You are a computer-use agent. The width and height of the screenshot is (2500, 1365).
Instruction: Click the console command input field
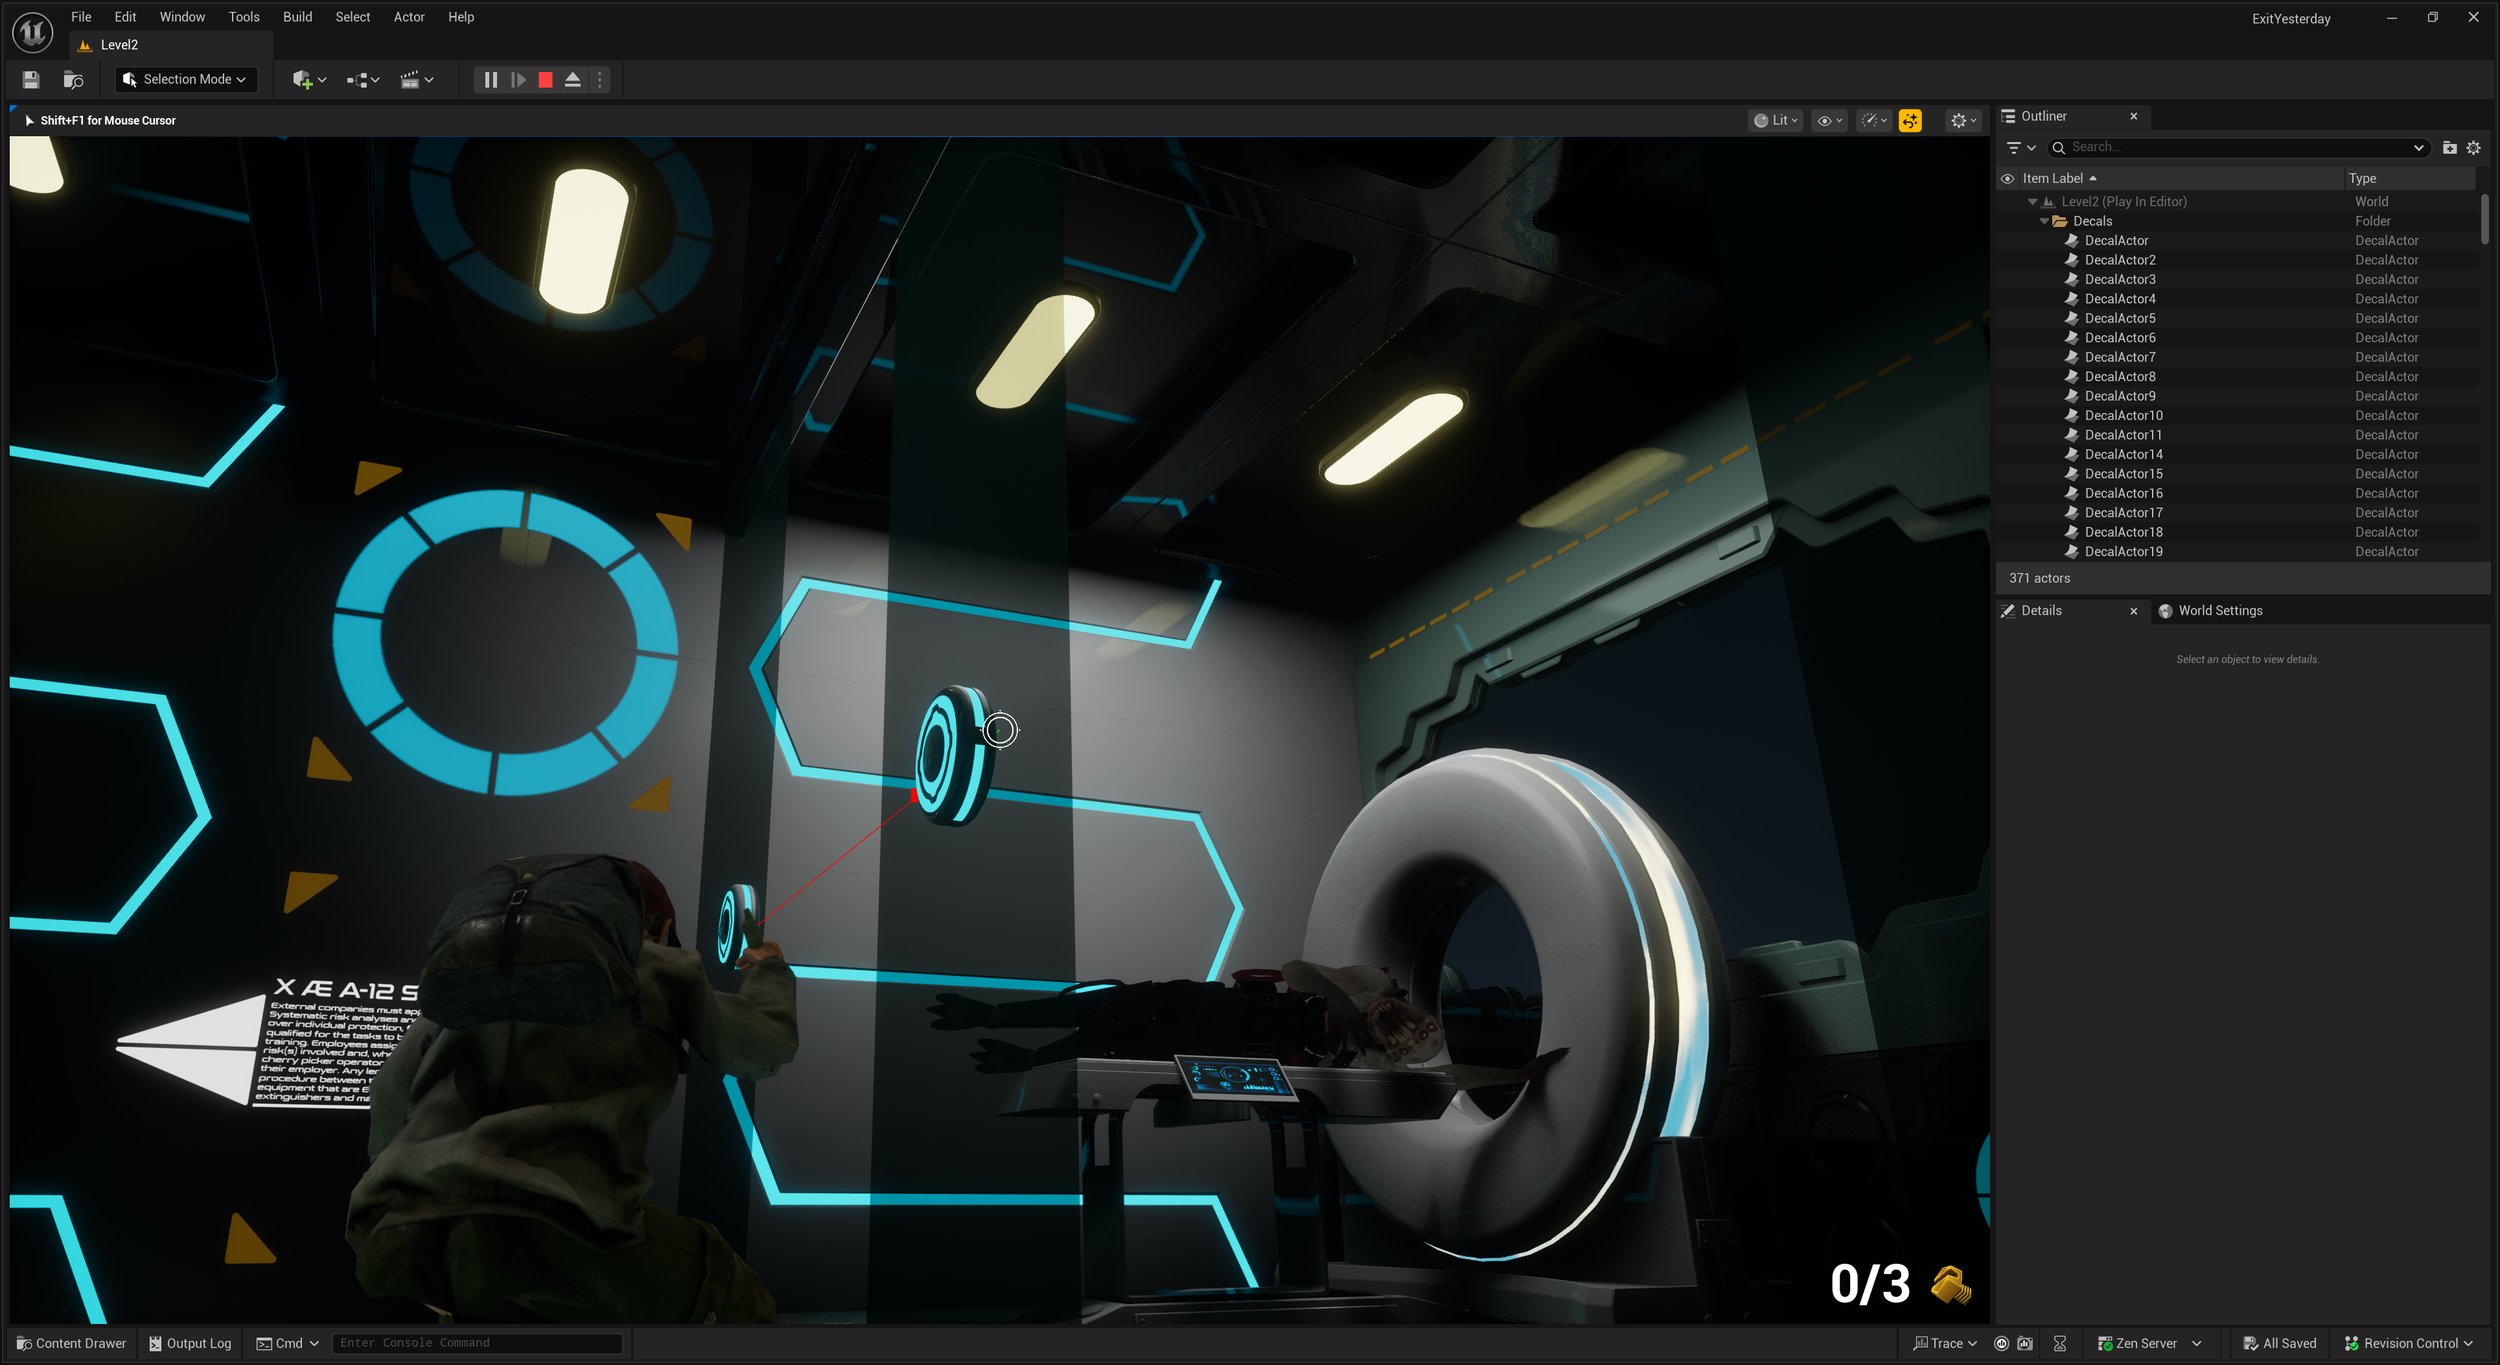click(476, 1343)
